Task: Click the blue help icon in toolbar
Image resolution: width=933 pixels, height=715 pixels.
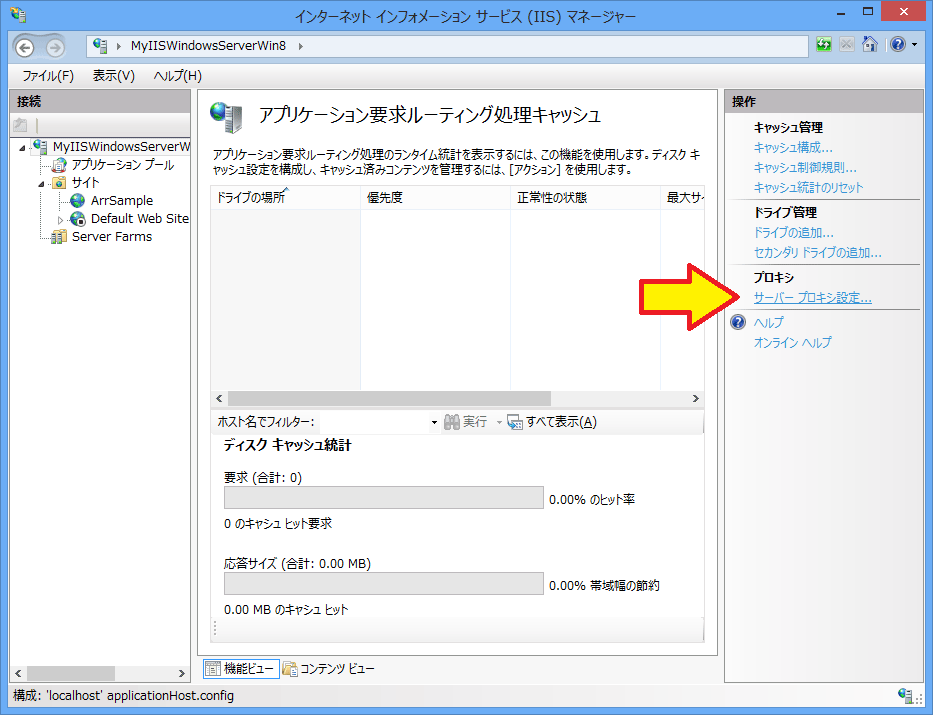Action: [x=898, y=45]
